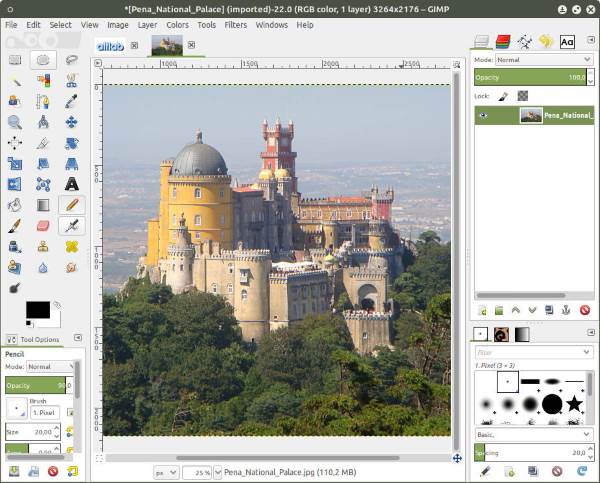Screen dimensions: 600x483
Task: Open the Colors menu
Action: [177, 25]
